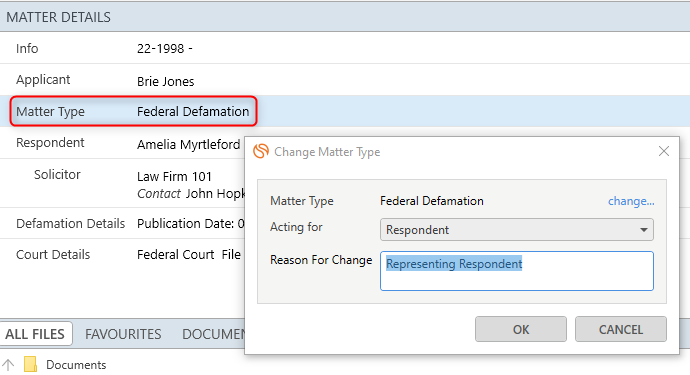Image resolution: width=690 pixels, height=375 pixels.
Task: Open the Acting for dropdown
Action: pos(517,230)
